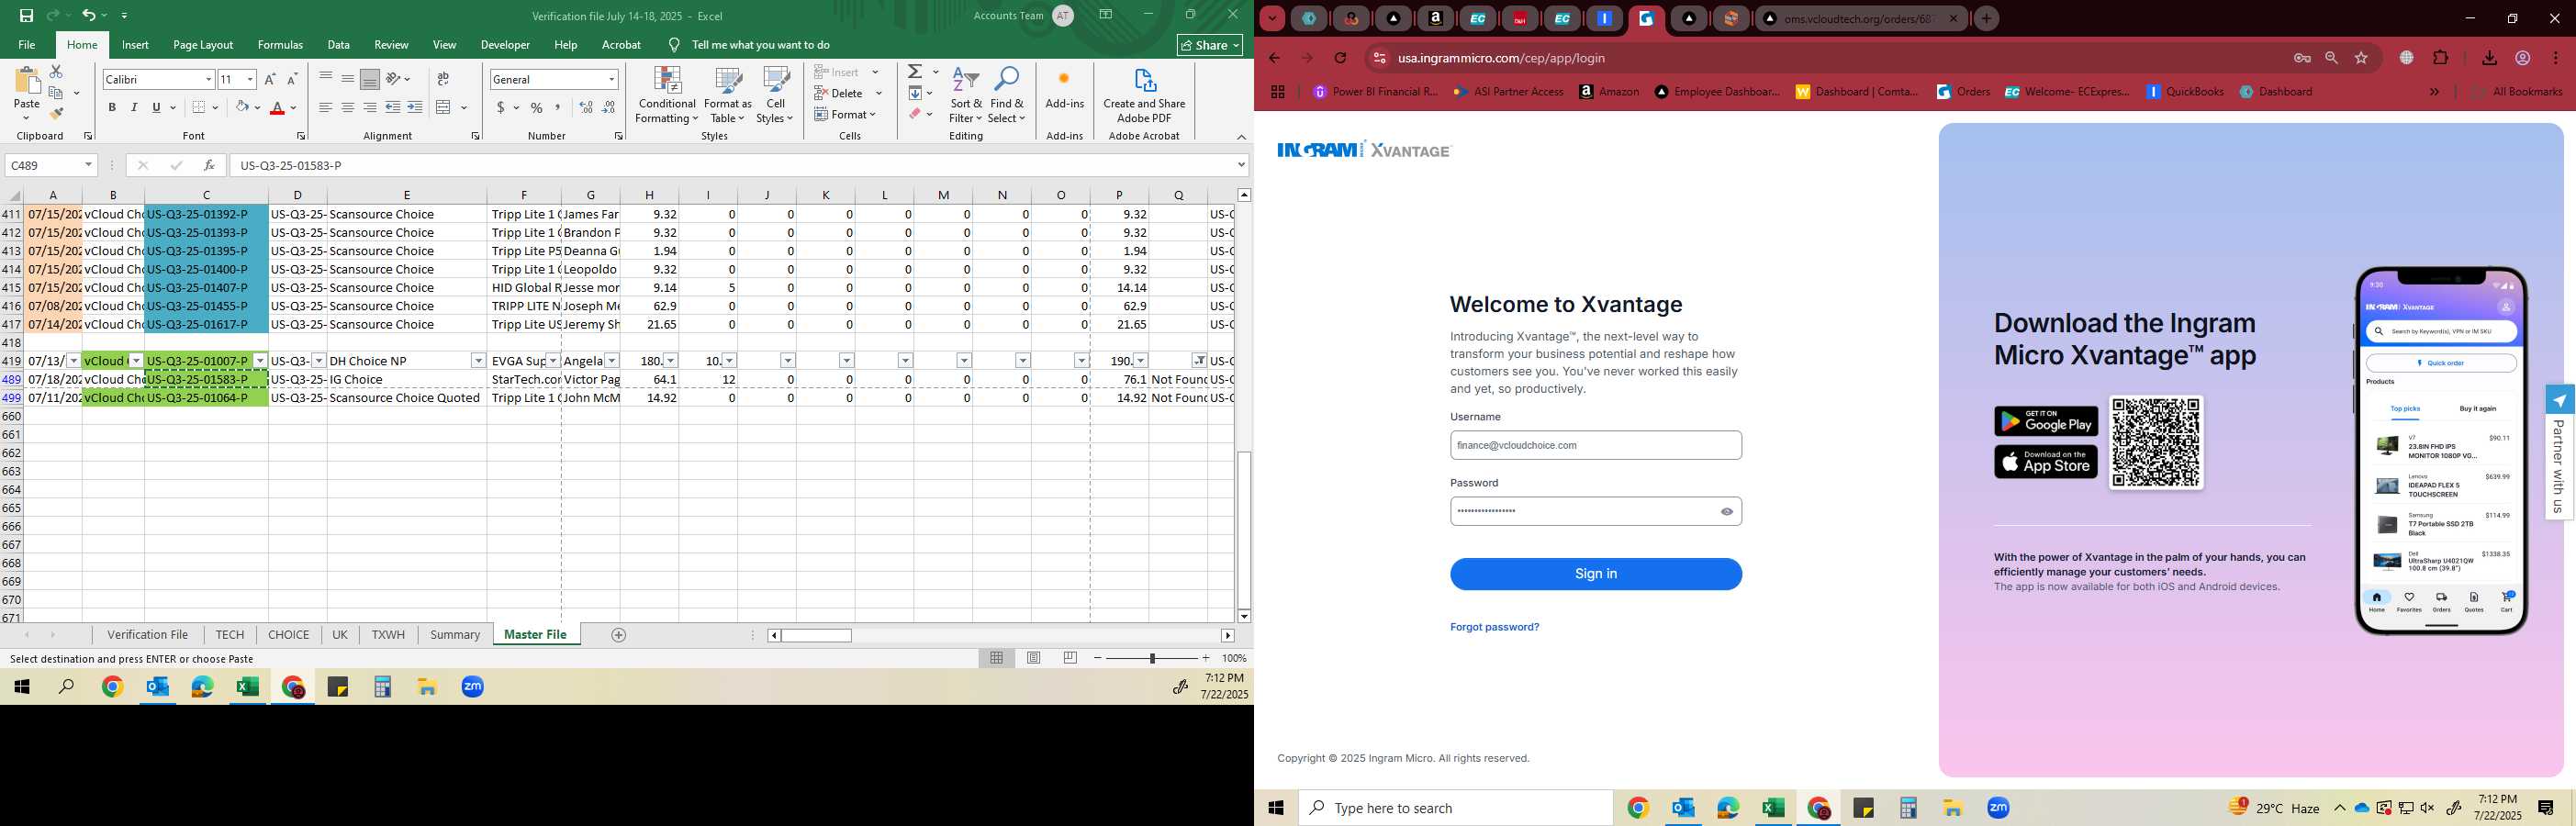The image size is (2576, 826).
Task: Bookmark this page with star icon
Action: [2361, 58]
